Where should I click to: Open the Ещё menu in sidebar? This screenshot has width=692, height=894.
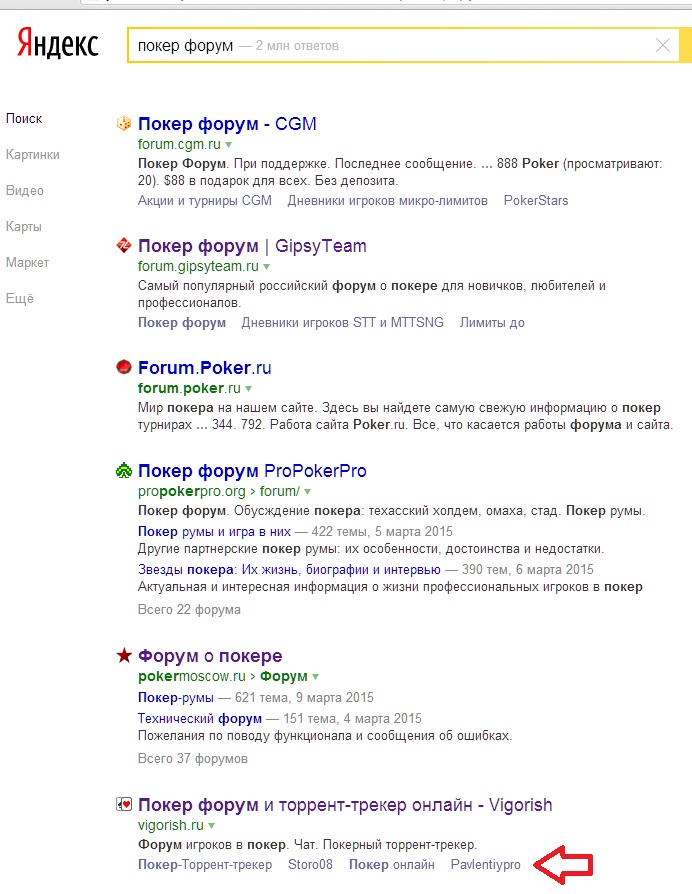point(20,298)
